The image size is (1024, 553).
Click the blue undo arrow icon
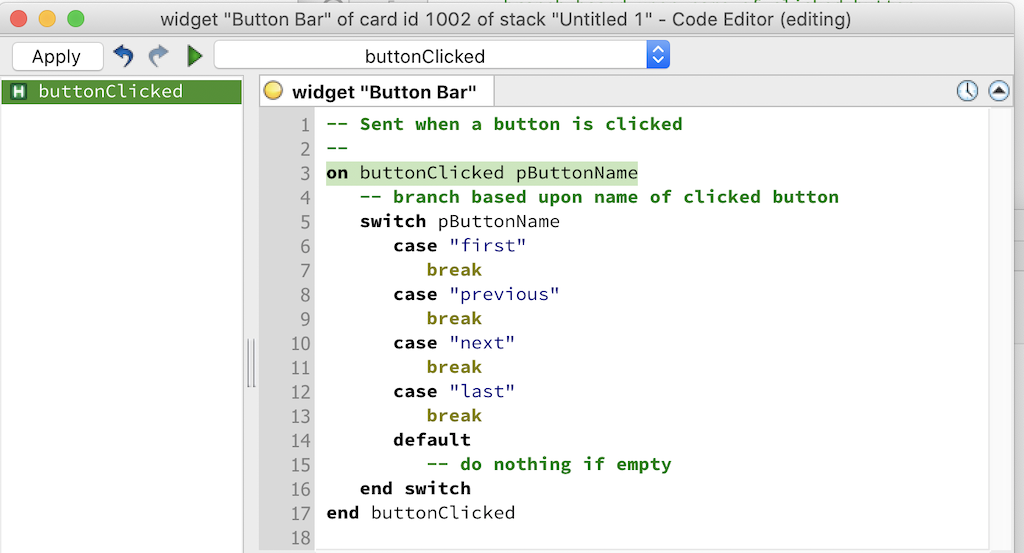[x=123, y=56]
